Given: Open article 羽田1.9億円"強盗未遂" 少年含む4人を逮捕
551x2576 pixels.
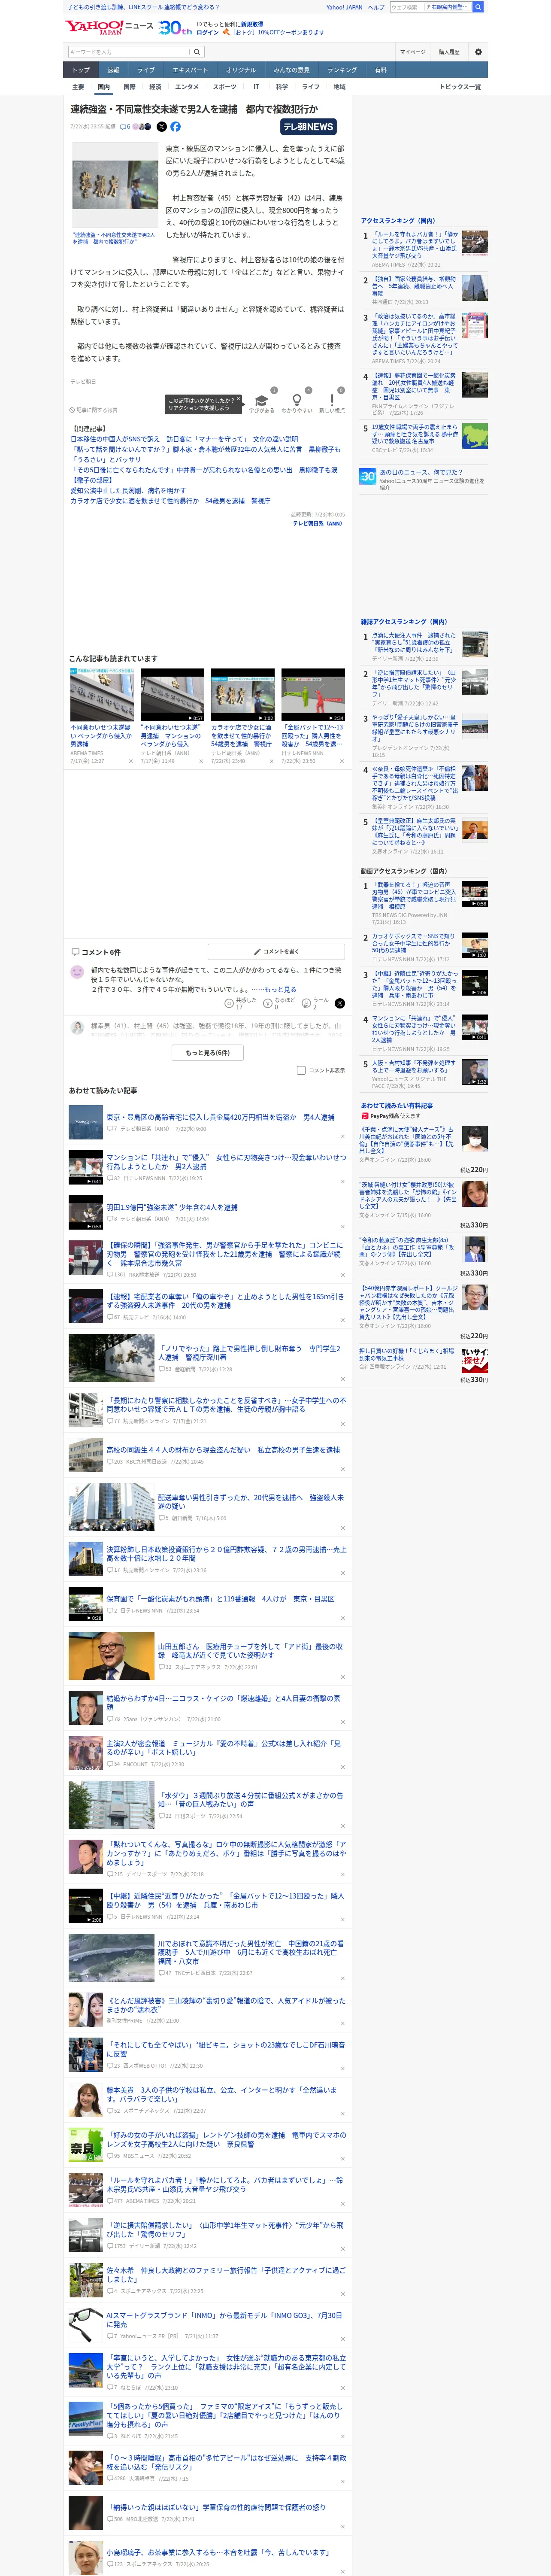Looking at the screenshot, I should 172,1207.
